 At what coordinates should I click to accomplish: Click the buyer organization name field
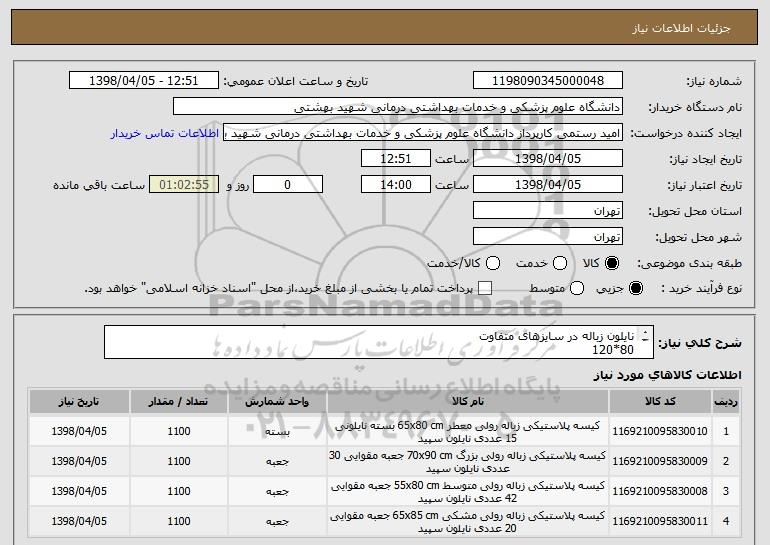[x=398, y=107]
